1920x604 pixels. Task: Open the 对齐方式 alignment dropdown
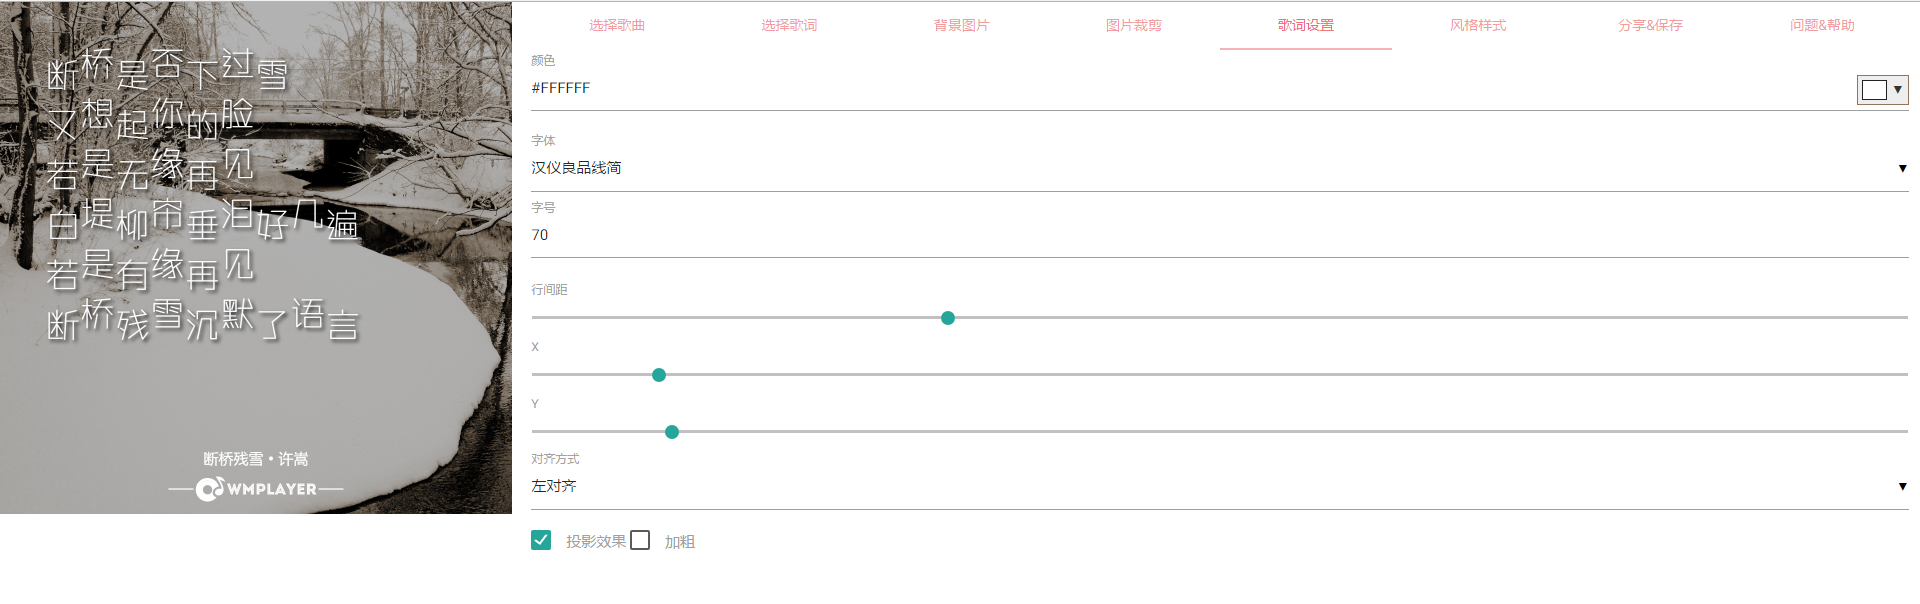click(x=1902, y=487)
